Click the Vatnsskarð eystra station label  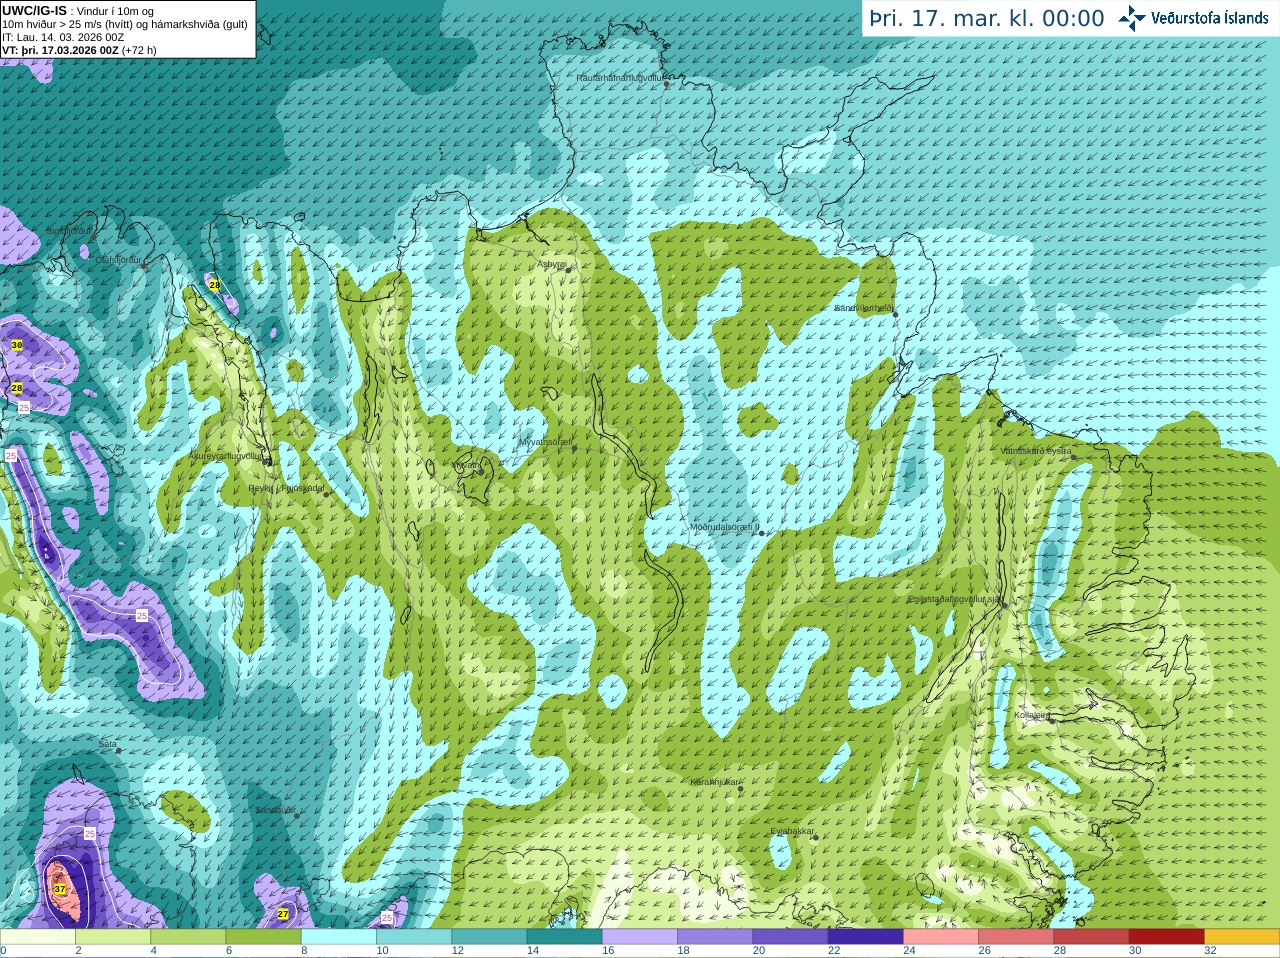(x=1036, y=451)
